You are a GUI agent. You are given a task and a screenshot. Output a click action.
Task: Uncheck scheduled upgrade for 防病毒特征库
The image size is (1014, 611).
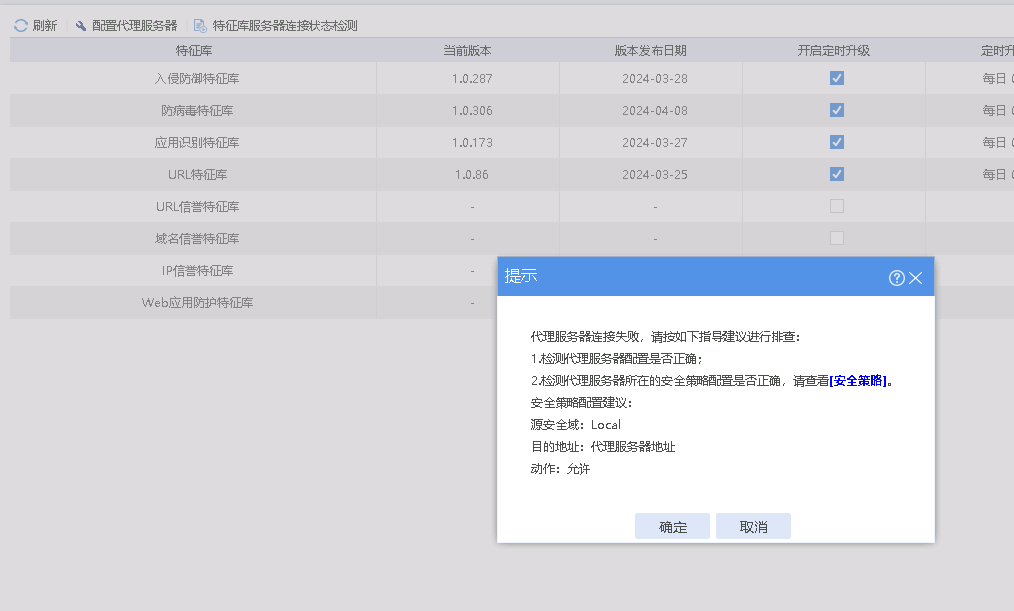(x=837, y=110)
